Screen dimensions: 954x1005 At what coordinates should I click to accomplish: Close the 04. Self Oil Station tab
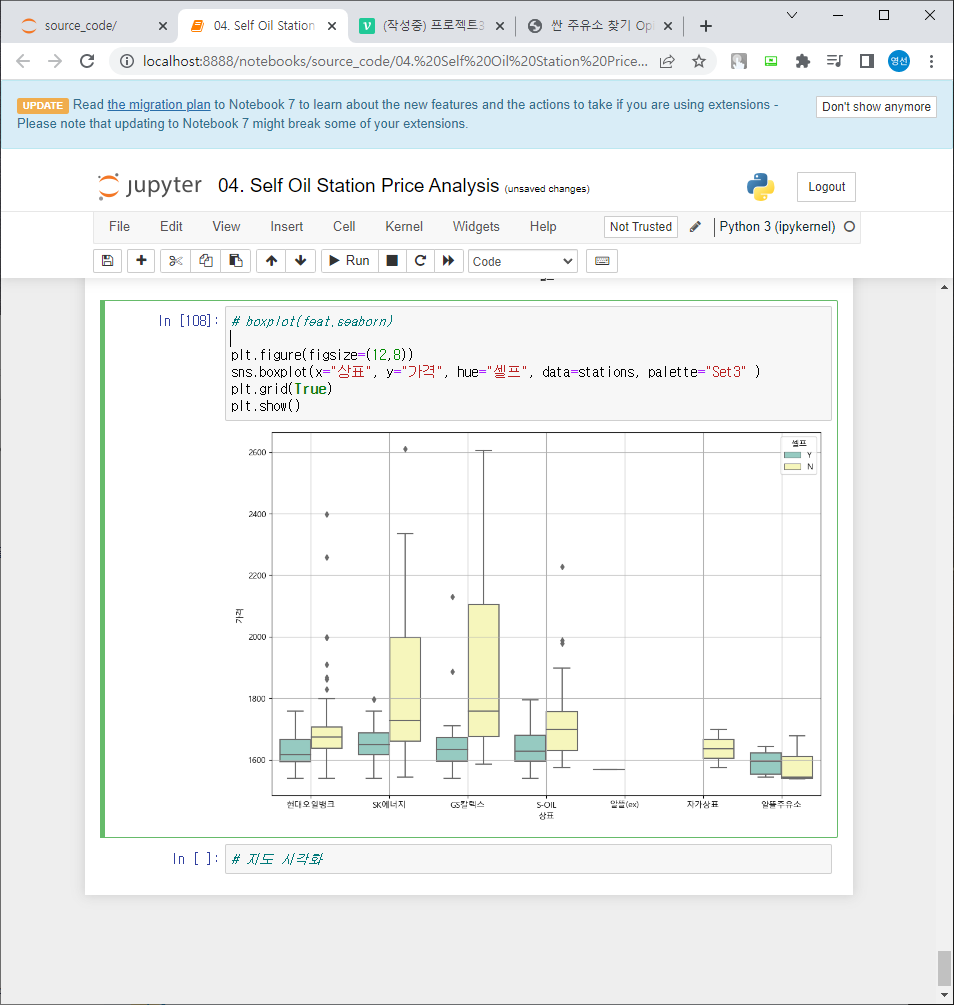(332, 26)
